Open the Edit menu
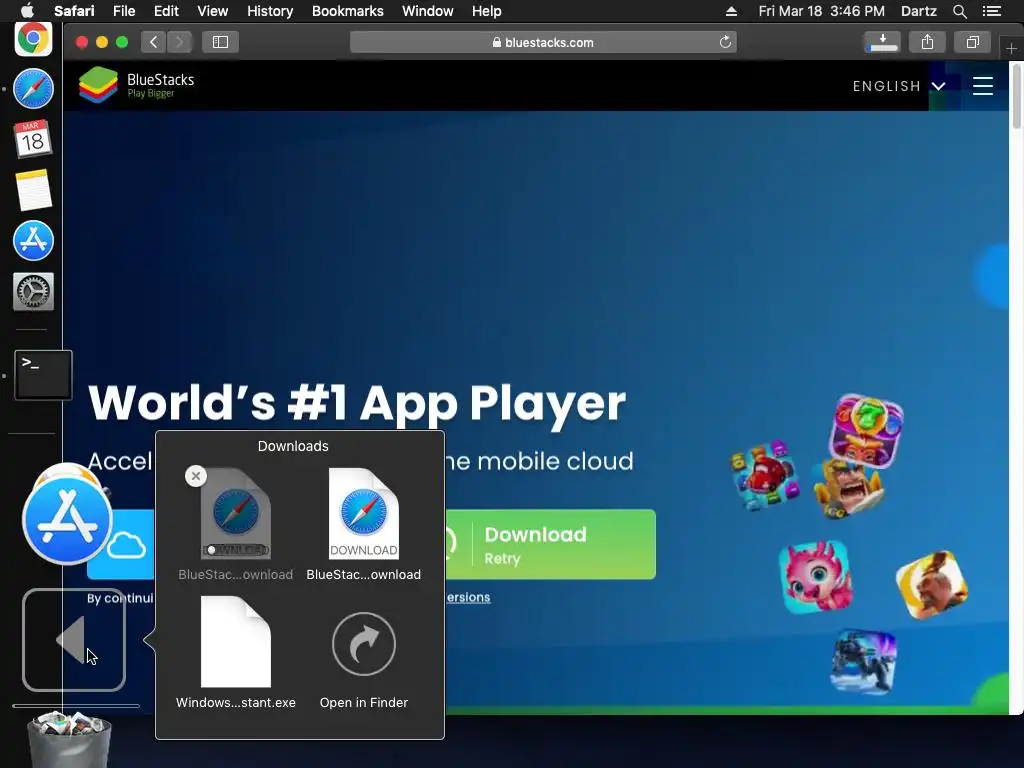Screen dimensions: 1024x768 coord(166,11)
